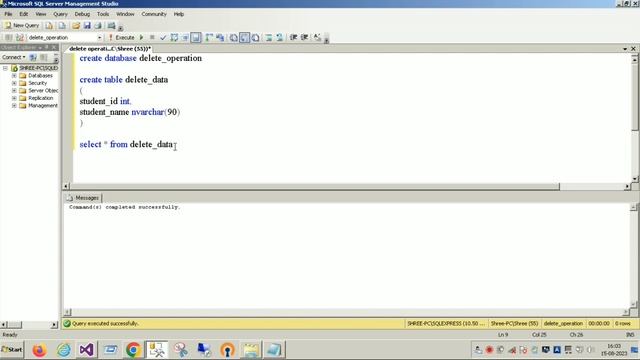Click the 'select * from delete_data' line
Viewport: 640px width, 360px height.
(126, 144)
